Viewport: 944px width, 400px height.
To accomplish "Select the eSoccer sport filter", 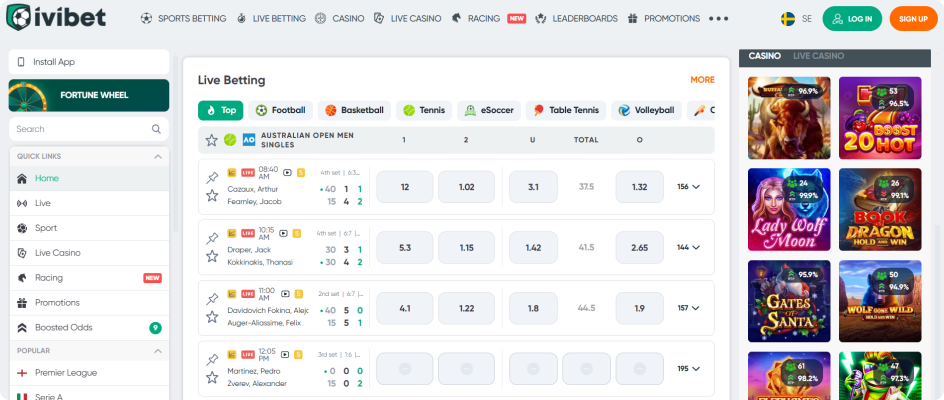I will pos(489,110).
